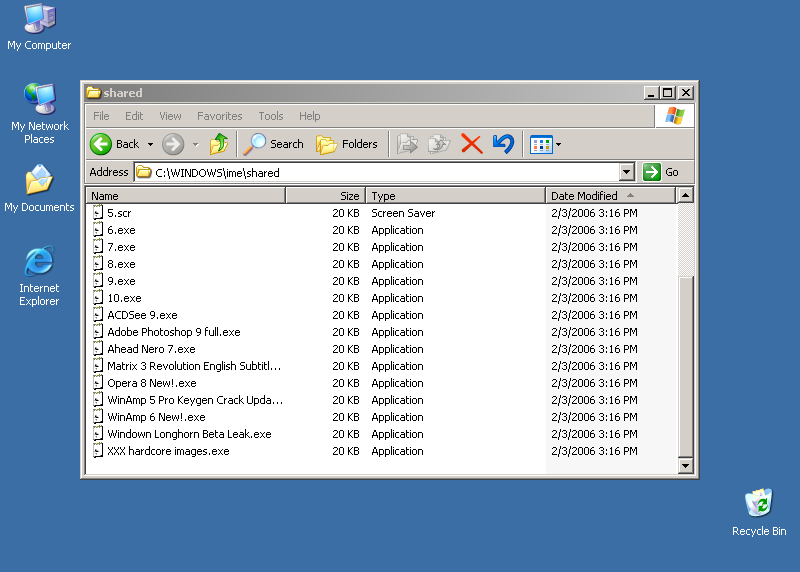Click the Views toolbar icon
This screenshot has width=800, height=572.
coord(541,145)
